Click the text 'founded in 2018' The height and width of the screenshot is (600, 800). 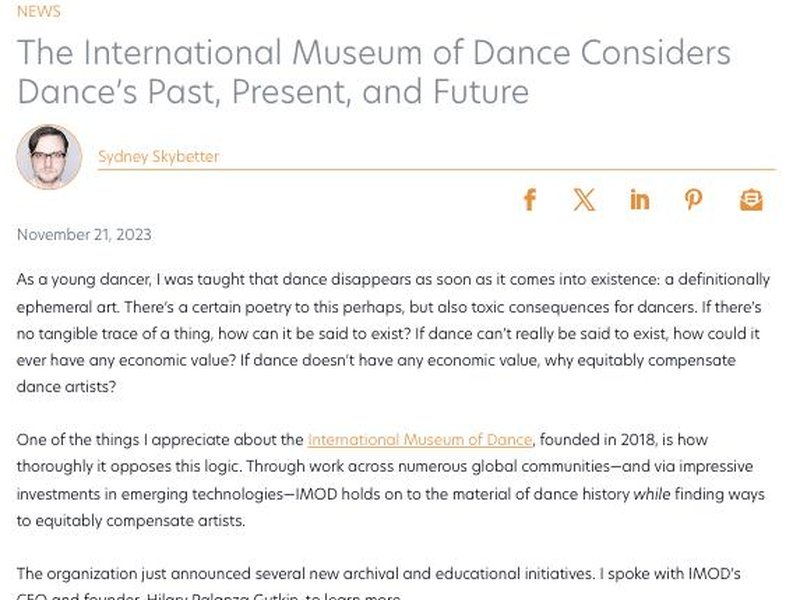(x=596, y=440)
